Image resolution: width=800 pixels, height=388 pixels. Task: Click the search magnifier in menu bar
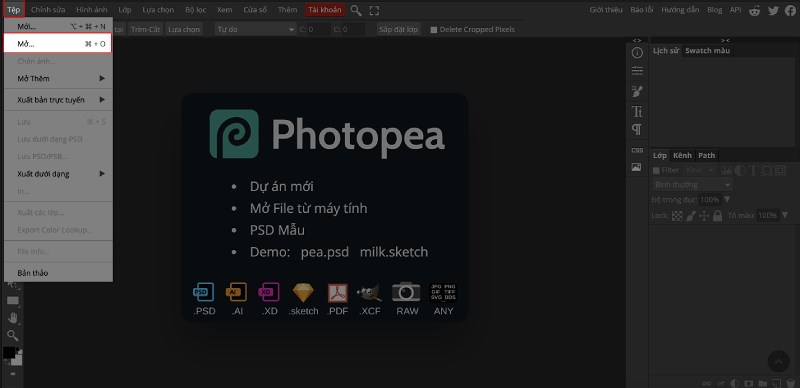[356, 10]
